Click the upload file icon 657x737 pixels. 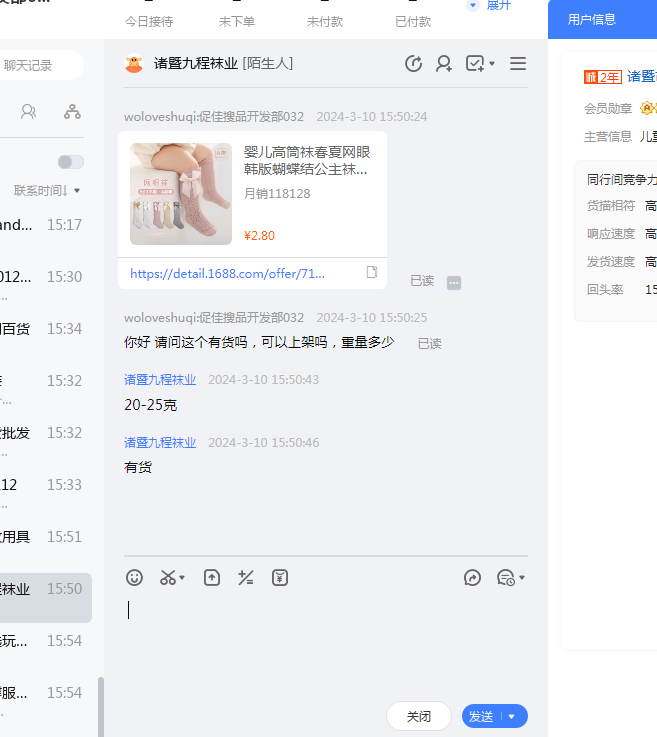point(211,577)
